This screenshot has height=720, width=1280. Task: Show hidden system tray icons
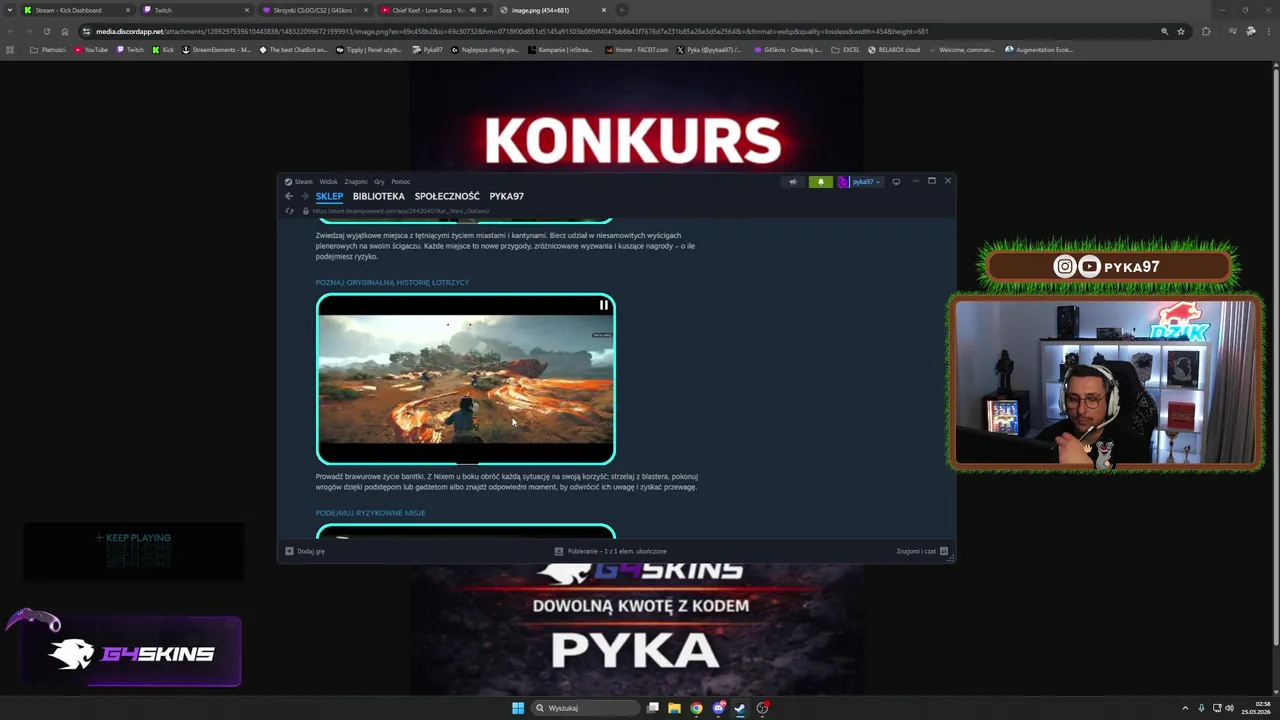coord(1185,708)
